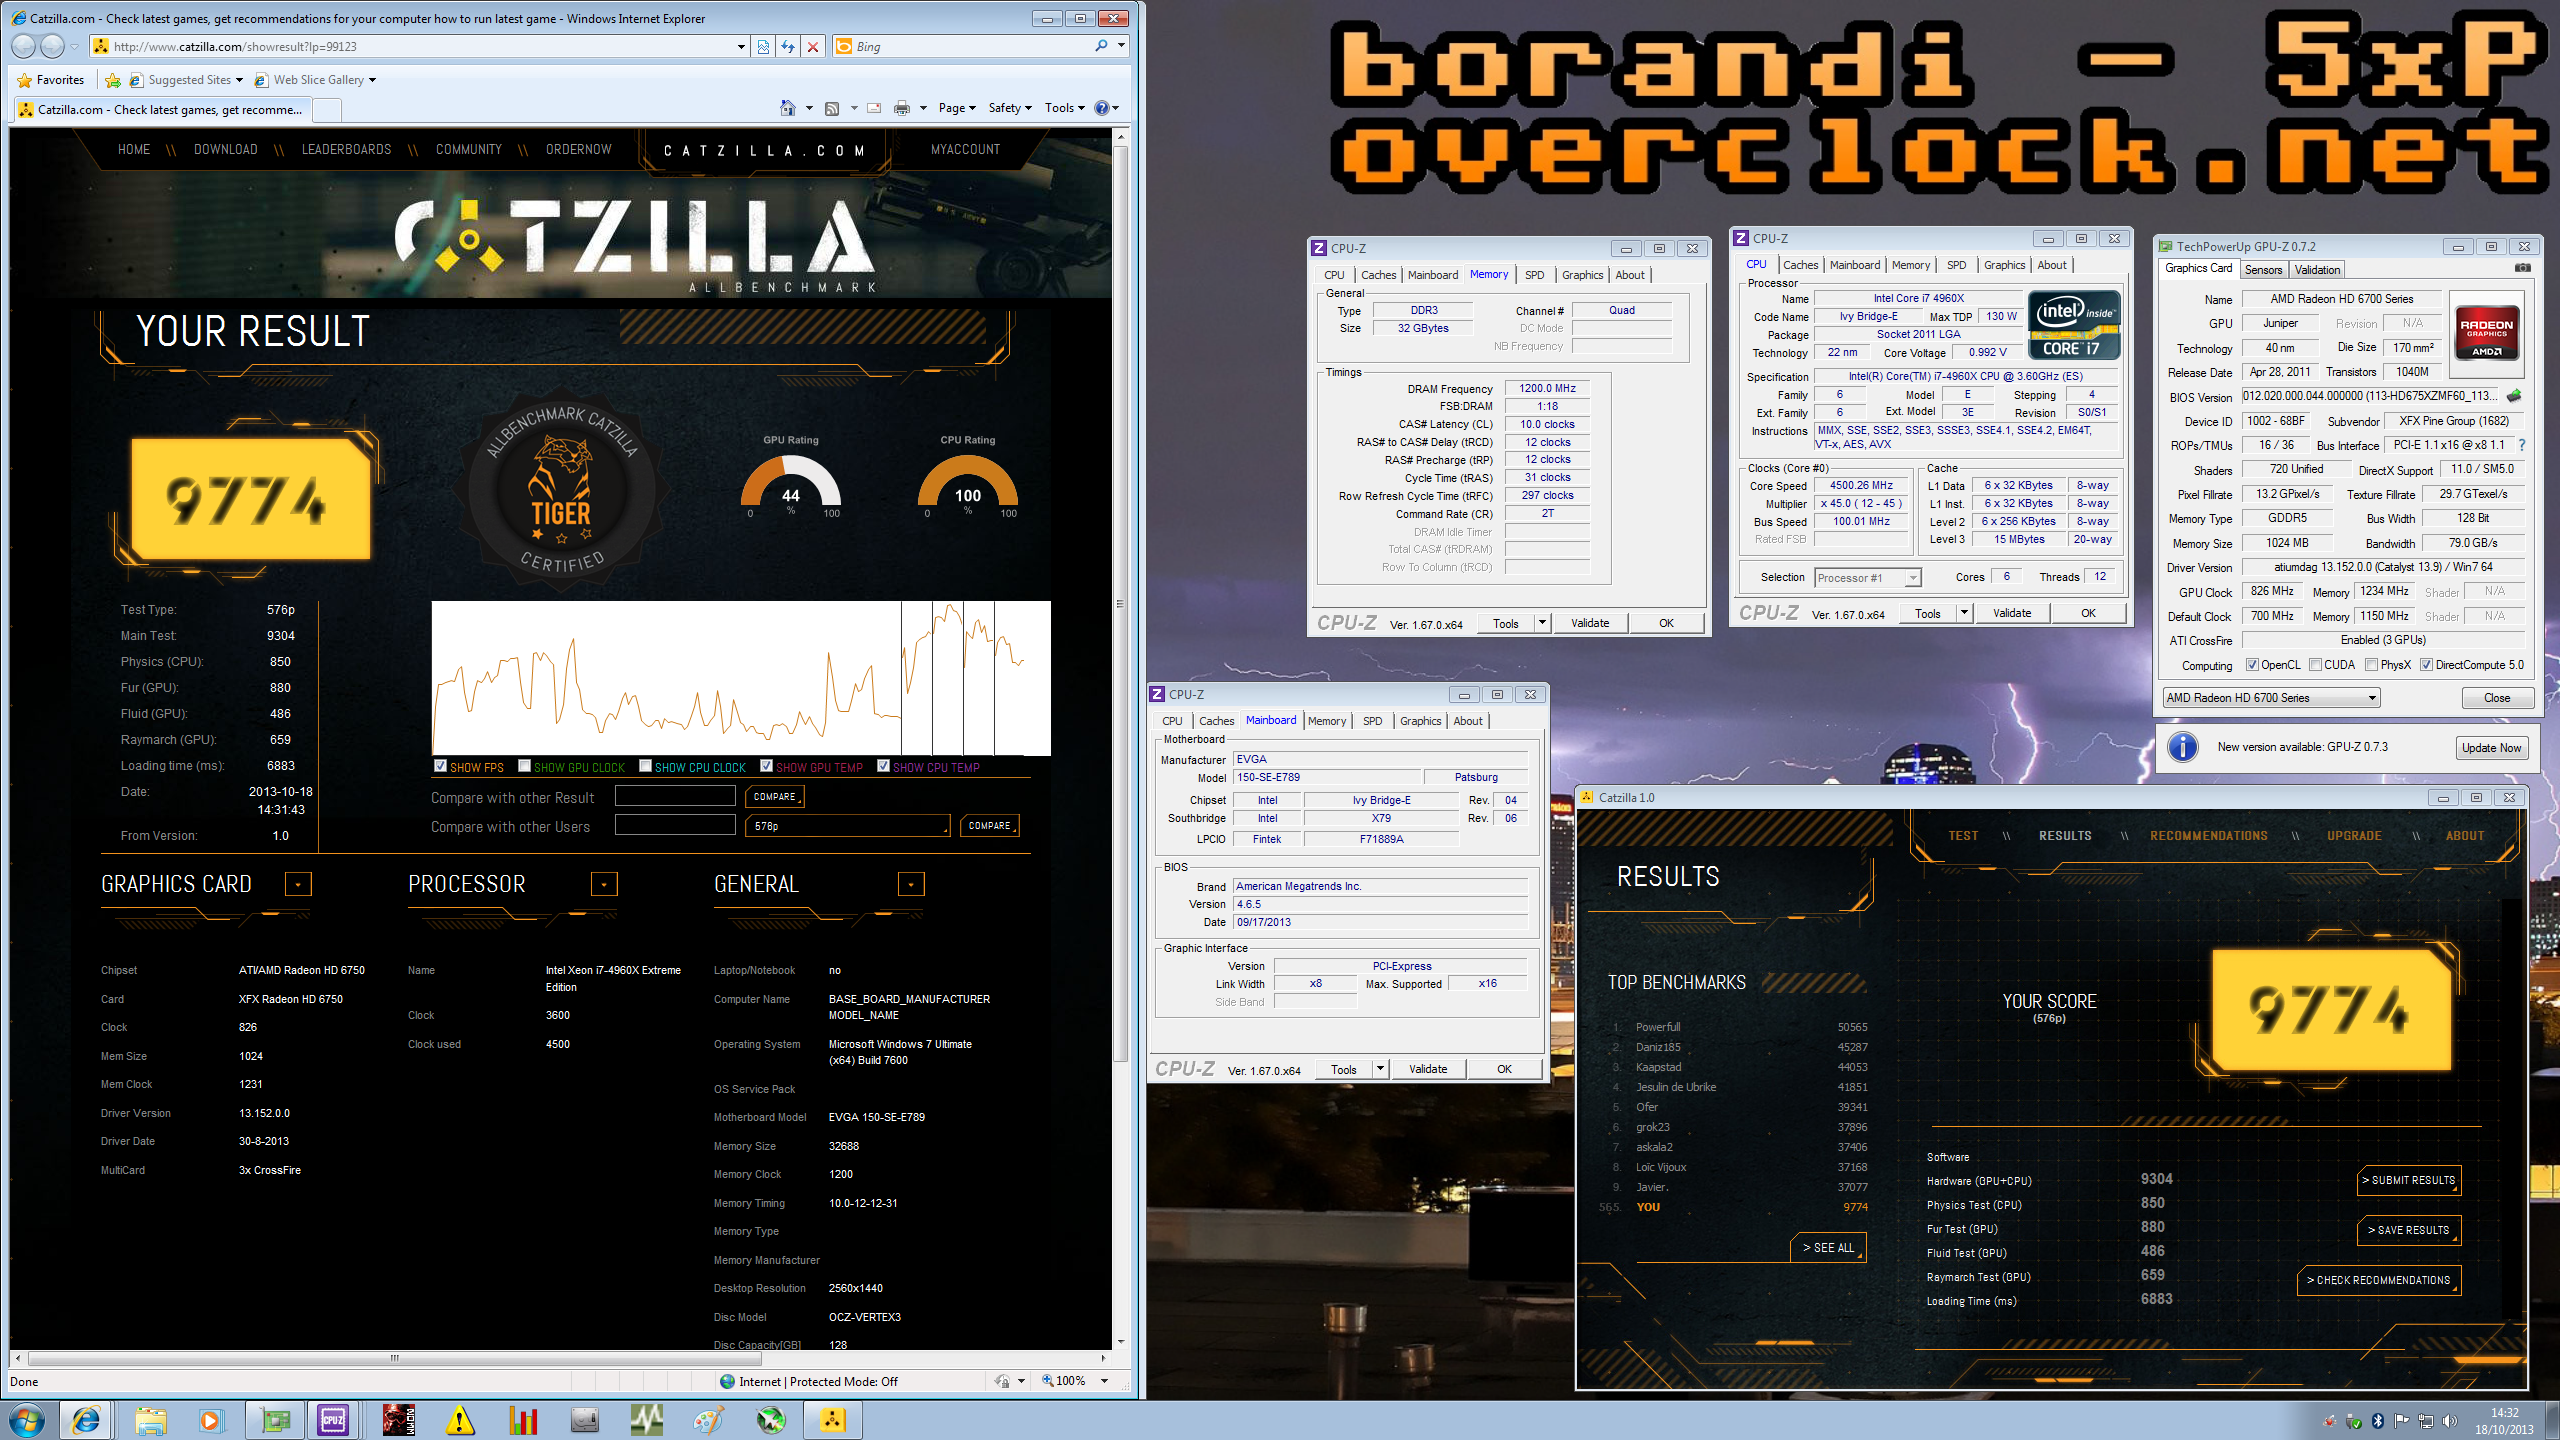Click the IE forward navigation button
The image size is (2560, 1440).
tap(52, 46)
